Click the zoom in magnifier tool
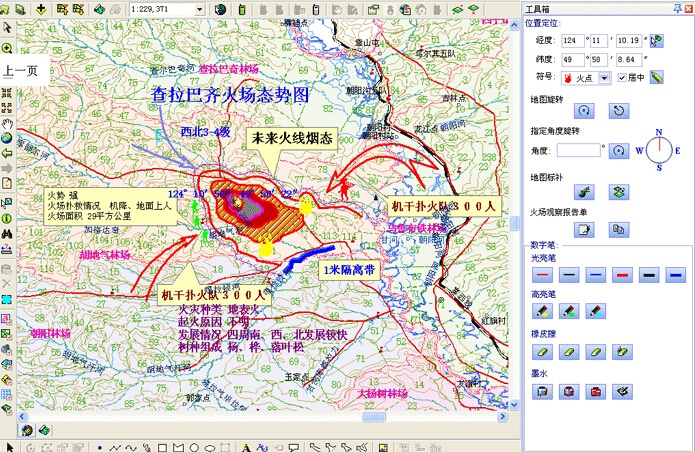Image resolution: width=695 pixels, height=452 pixels. [x=7, y=48]
